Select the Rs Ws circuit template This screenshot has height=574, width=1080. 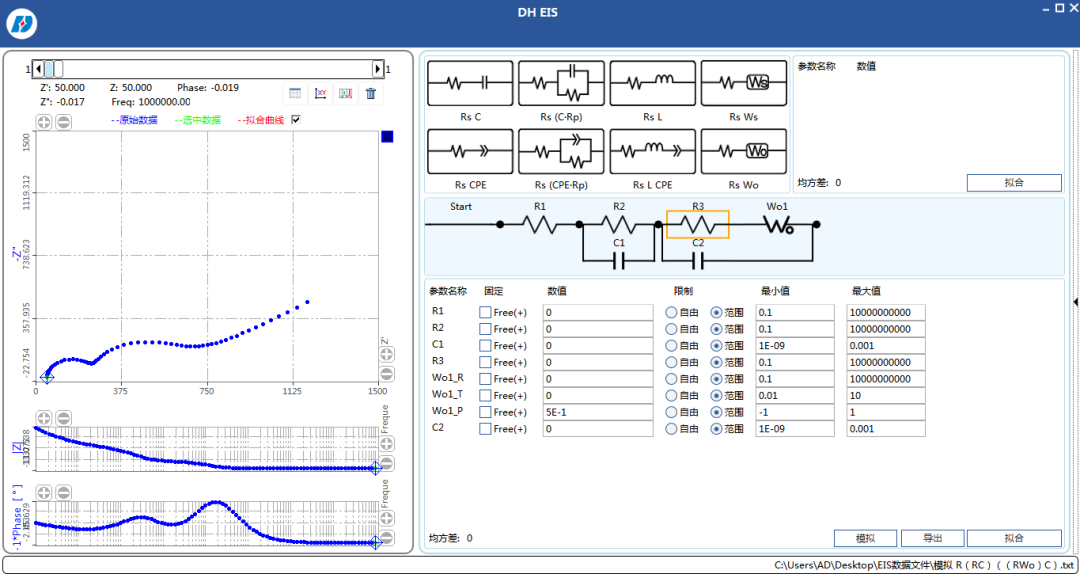tap(744, 83)
